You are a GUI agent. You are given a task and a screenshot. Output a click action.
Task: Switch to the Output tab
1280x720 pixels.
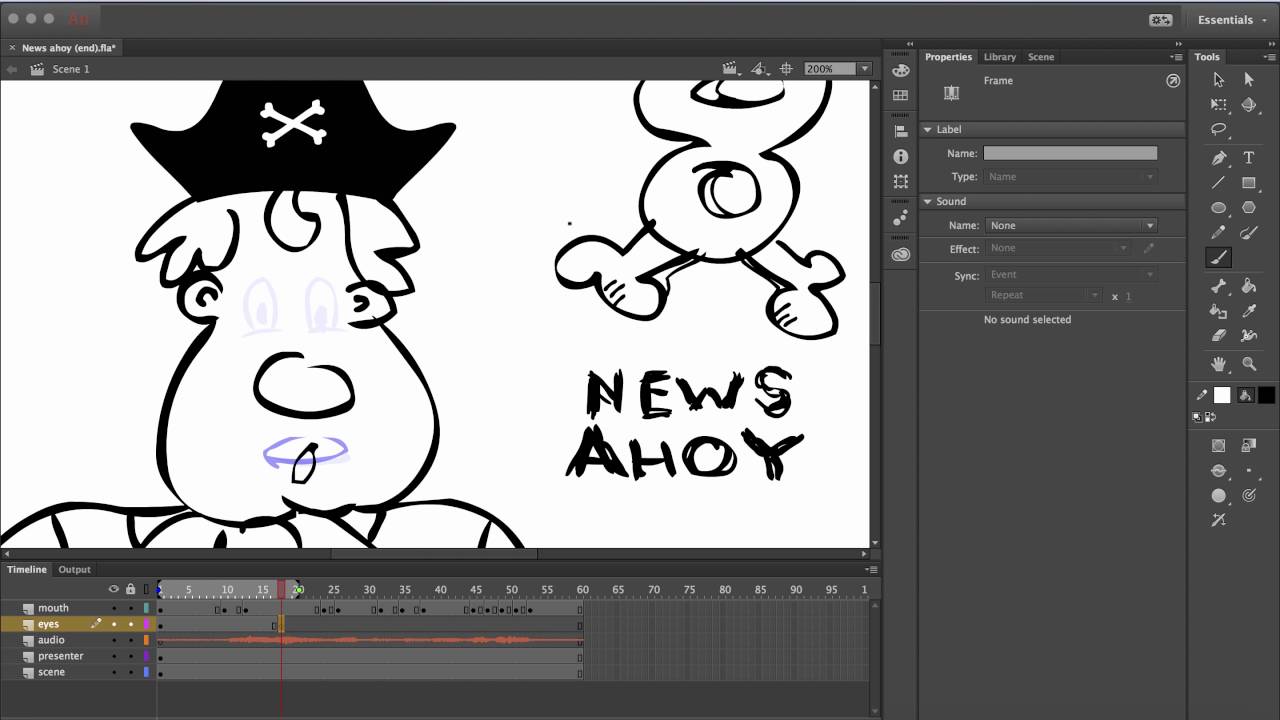point(74,569)
